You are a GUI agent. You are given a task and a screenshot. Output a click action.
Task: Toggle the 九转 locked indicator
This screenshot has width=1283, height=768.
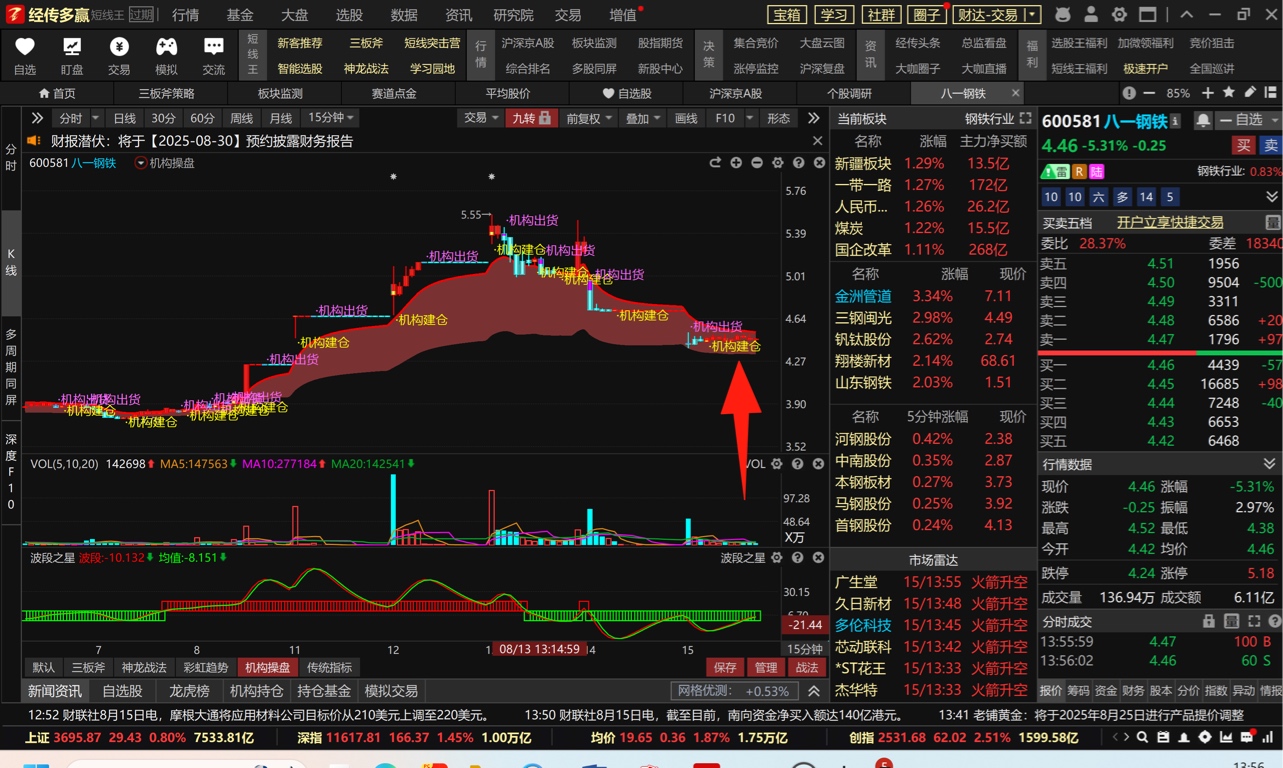click(531, 118)
